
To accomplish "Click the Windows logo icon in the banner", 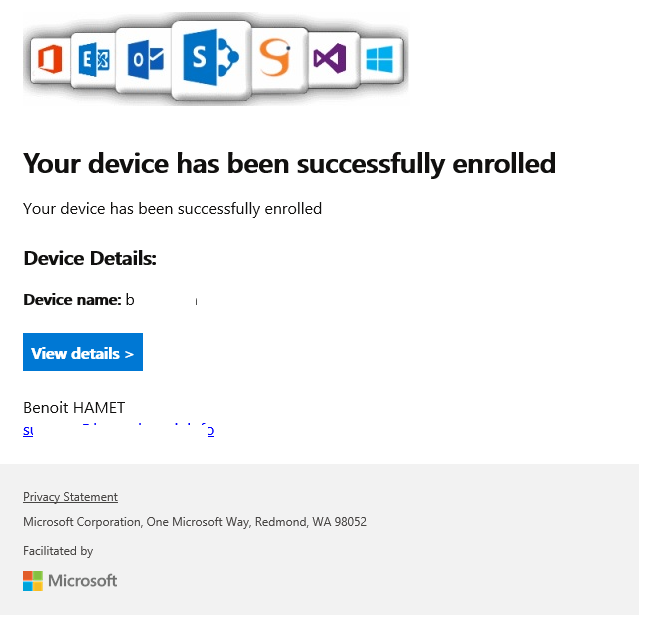I will click(x=380, y=60).
